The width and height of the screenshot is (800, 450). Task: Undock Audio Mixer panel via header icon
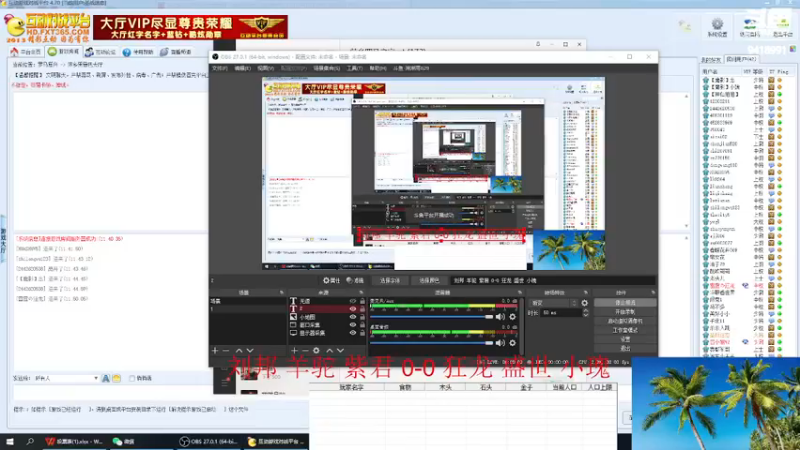click(519, 292)
